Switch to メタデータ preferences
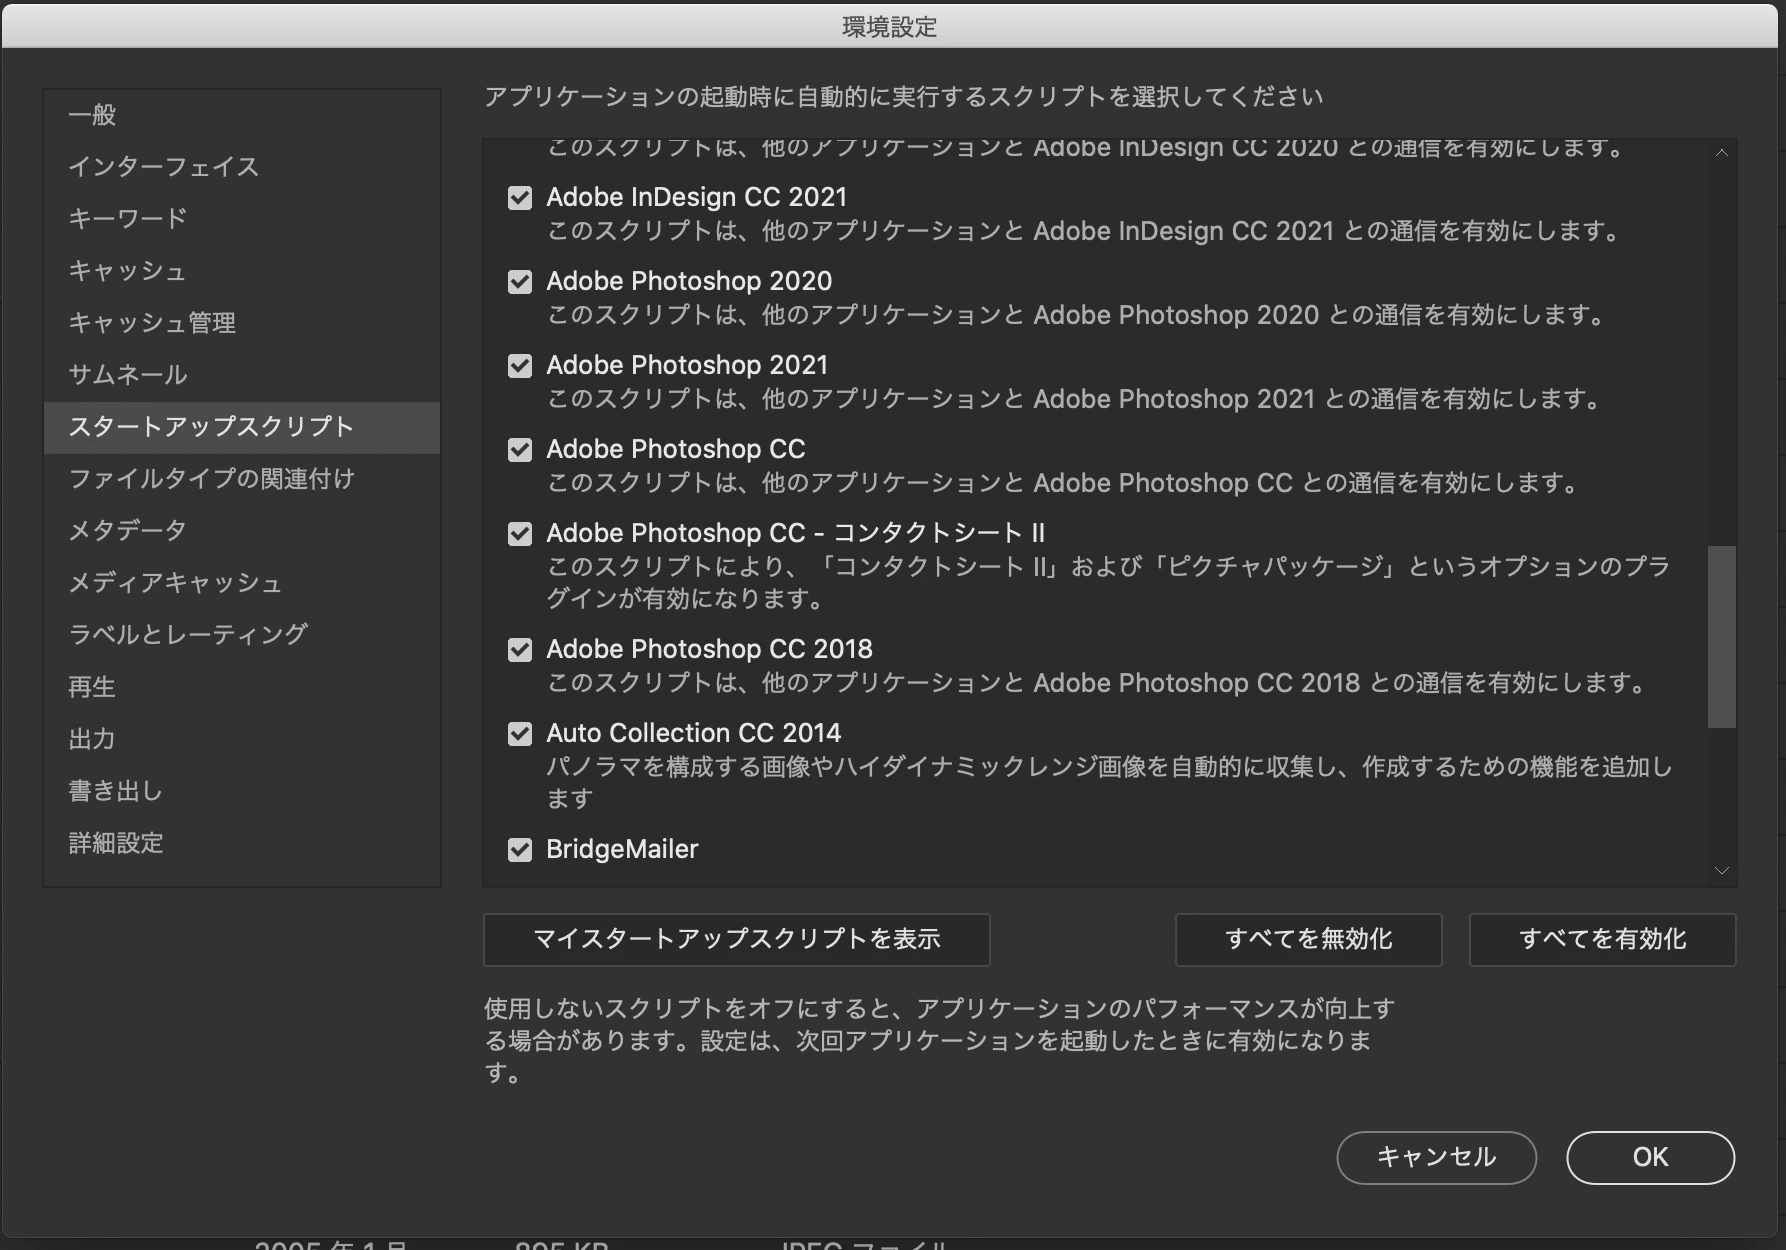1786x1250 pixels. 242,531
